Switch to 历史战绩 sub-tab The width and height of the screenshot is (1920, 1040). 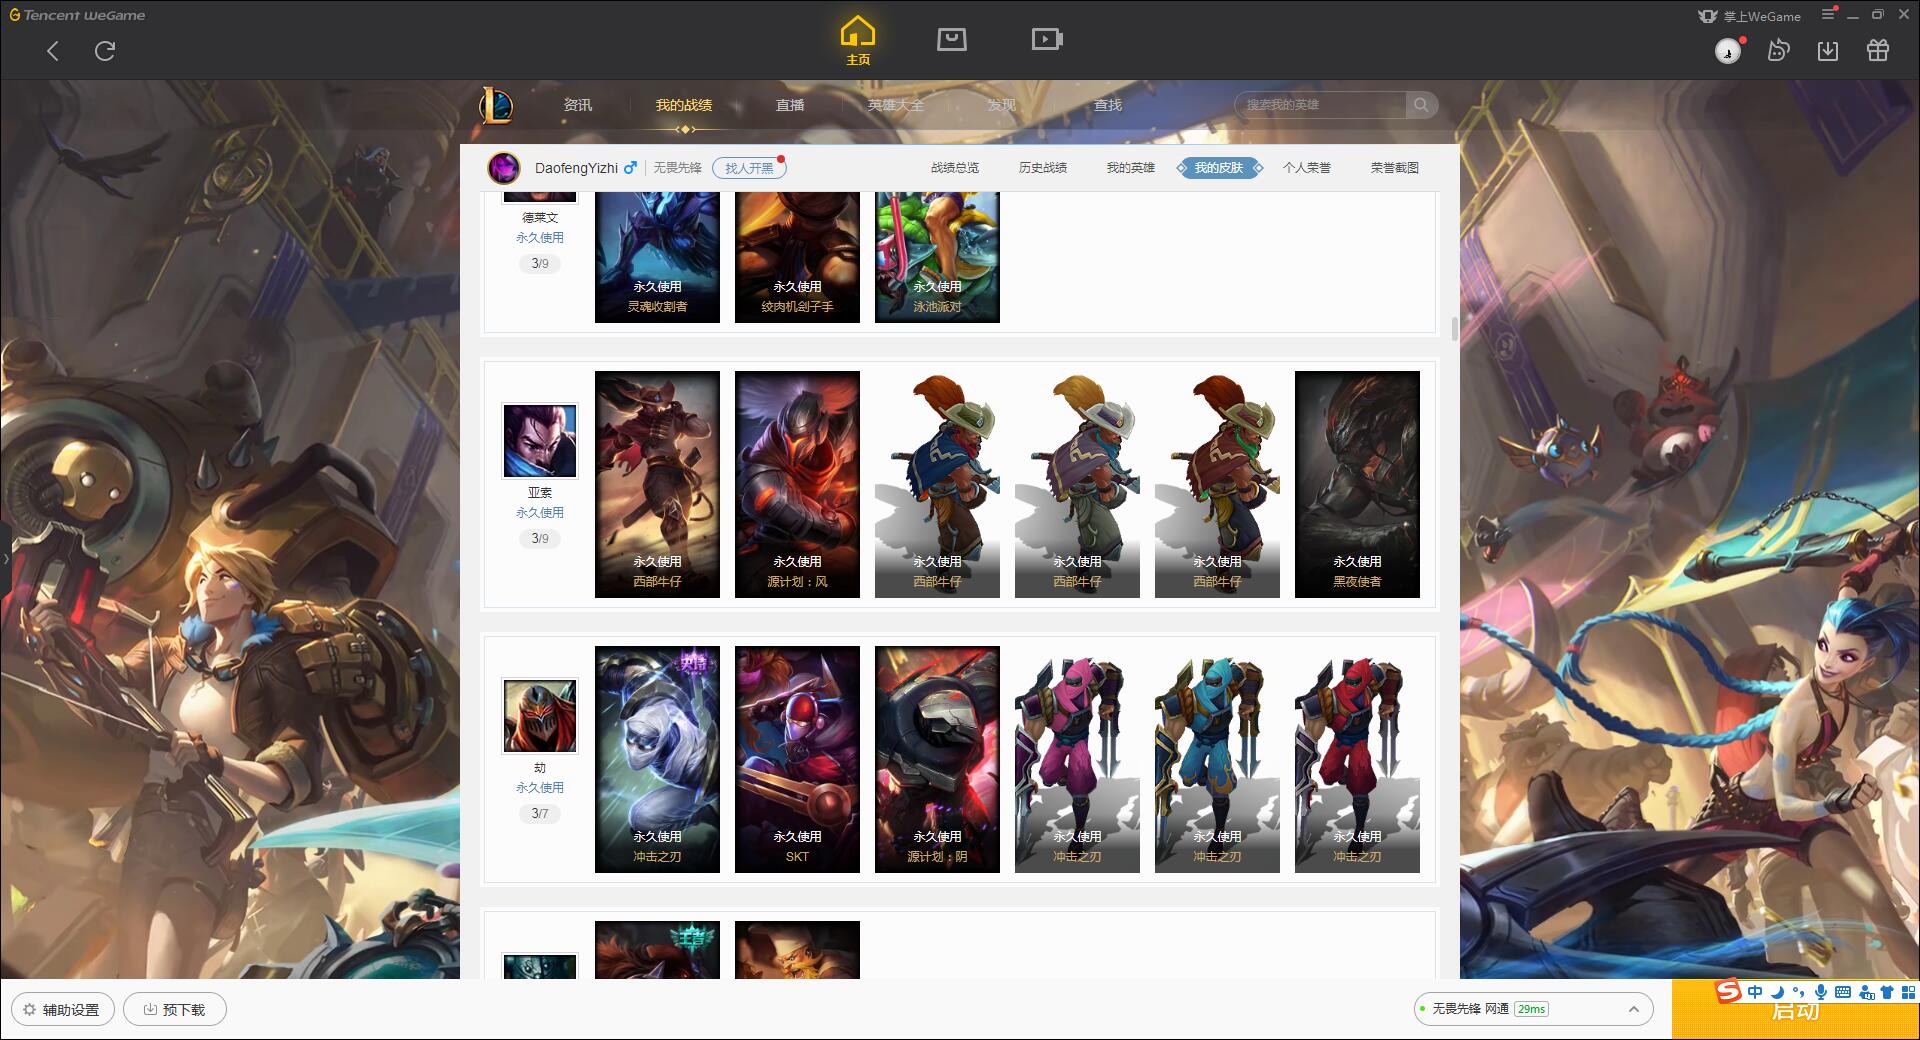point(1043,168)
